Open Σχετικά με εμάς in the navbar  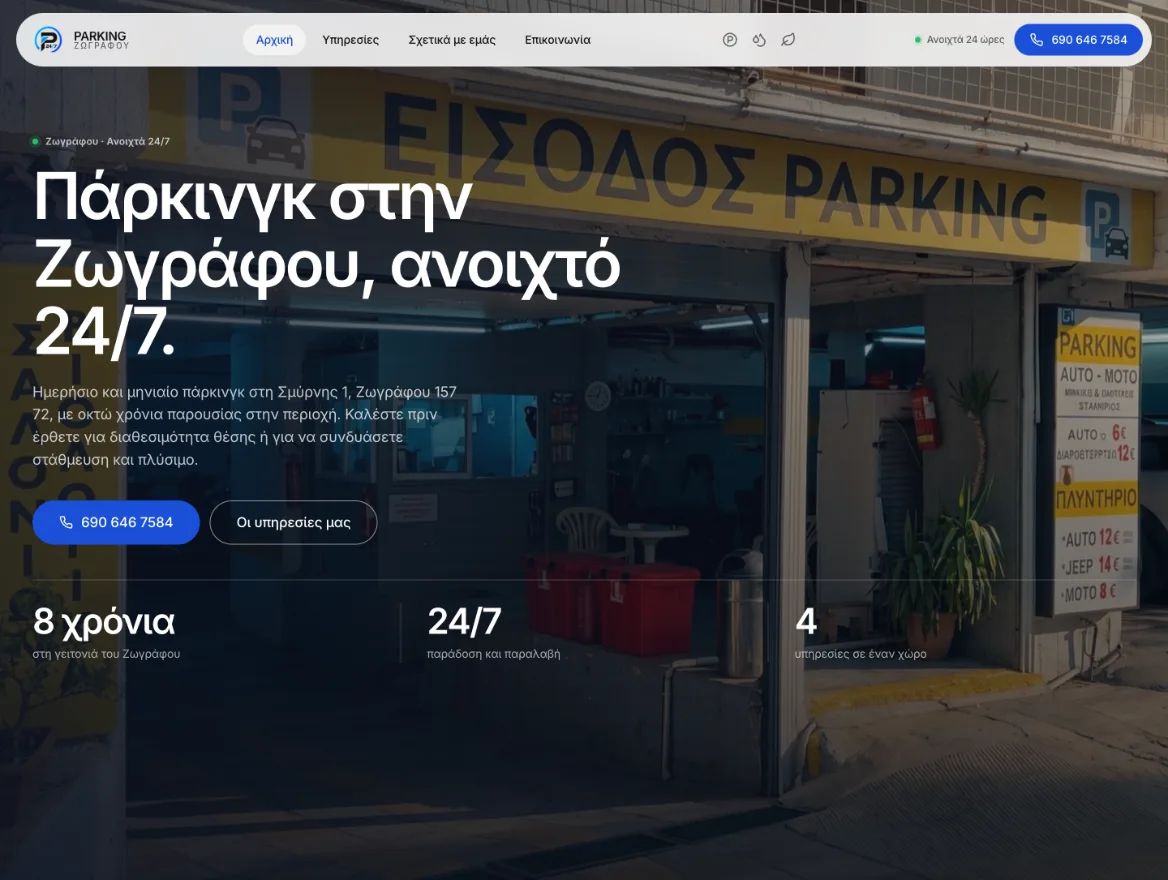(x=451, y=40)
